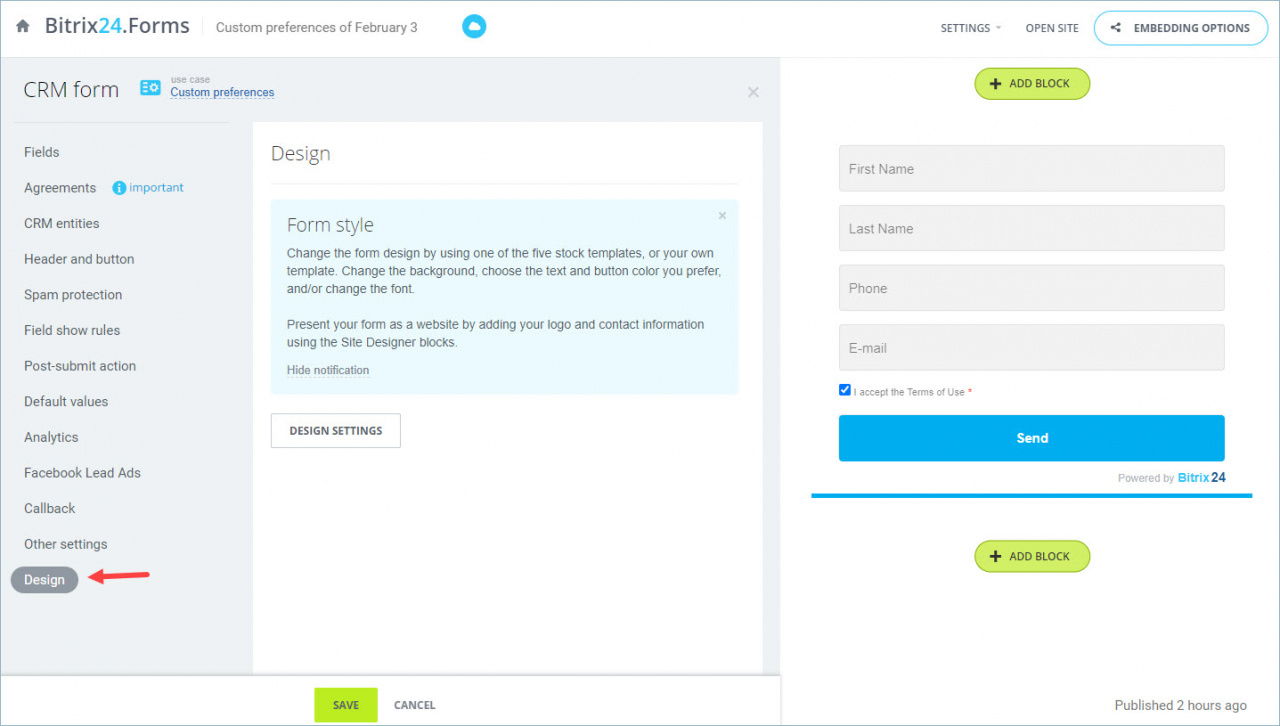This screenshot has width=1280, height=726.
Task: Open Facebook Lead Ads section
Action: [x=82, y=473]
